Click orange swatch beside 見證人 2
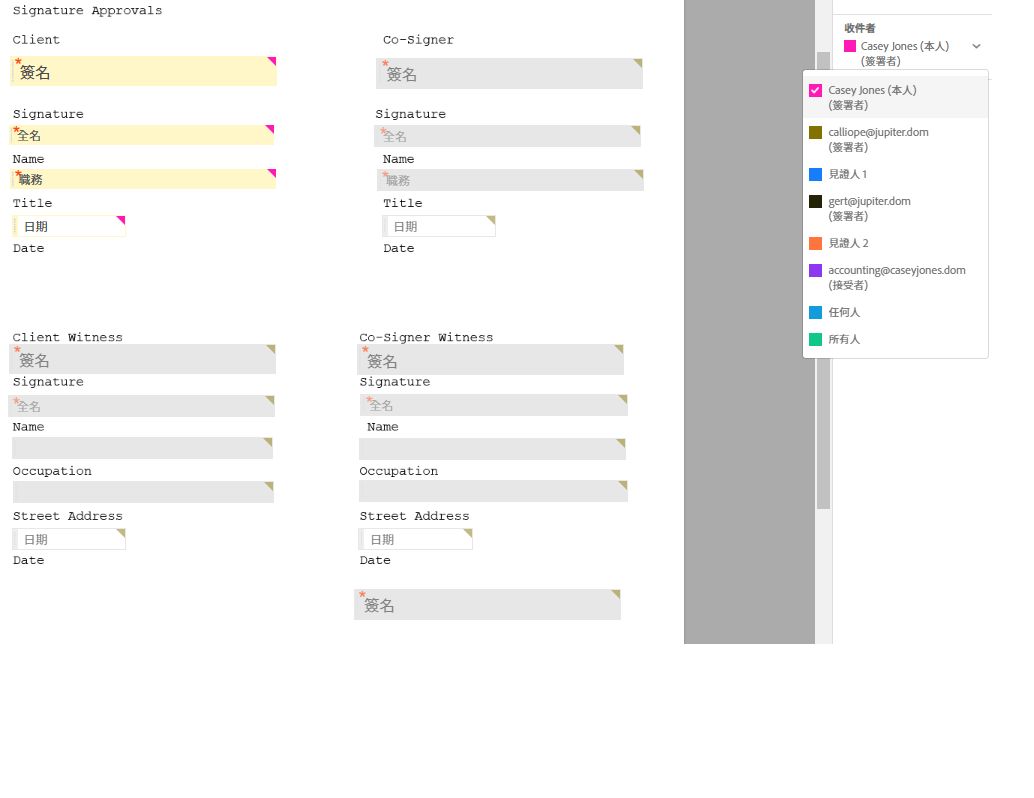 tap(816, 243)
